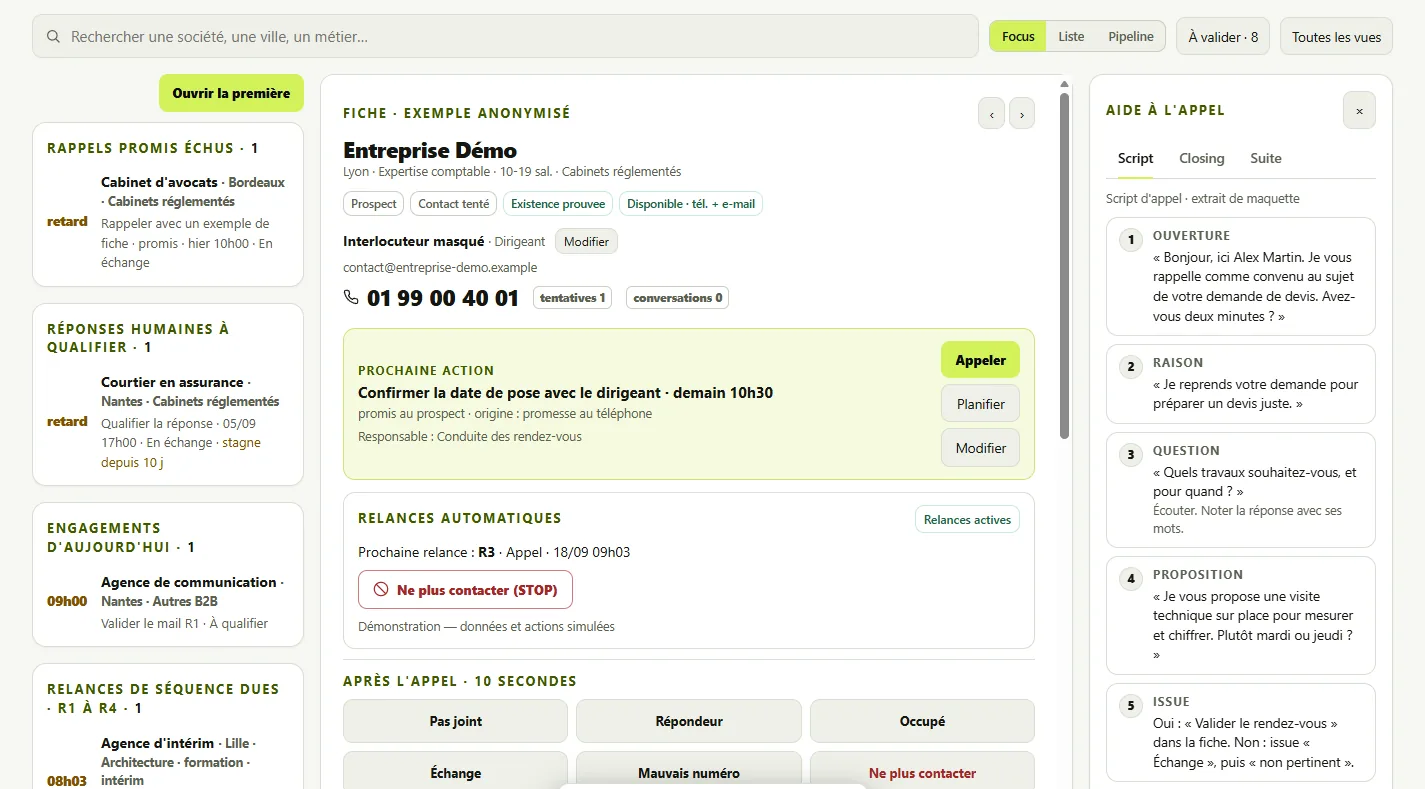Viewport: 1425px width, 789px height.
Task: Log call outcome Répondeur
Action: [689, 721]
